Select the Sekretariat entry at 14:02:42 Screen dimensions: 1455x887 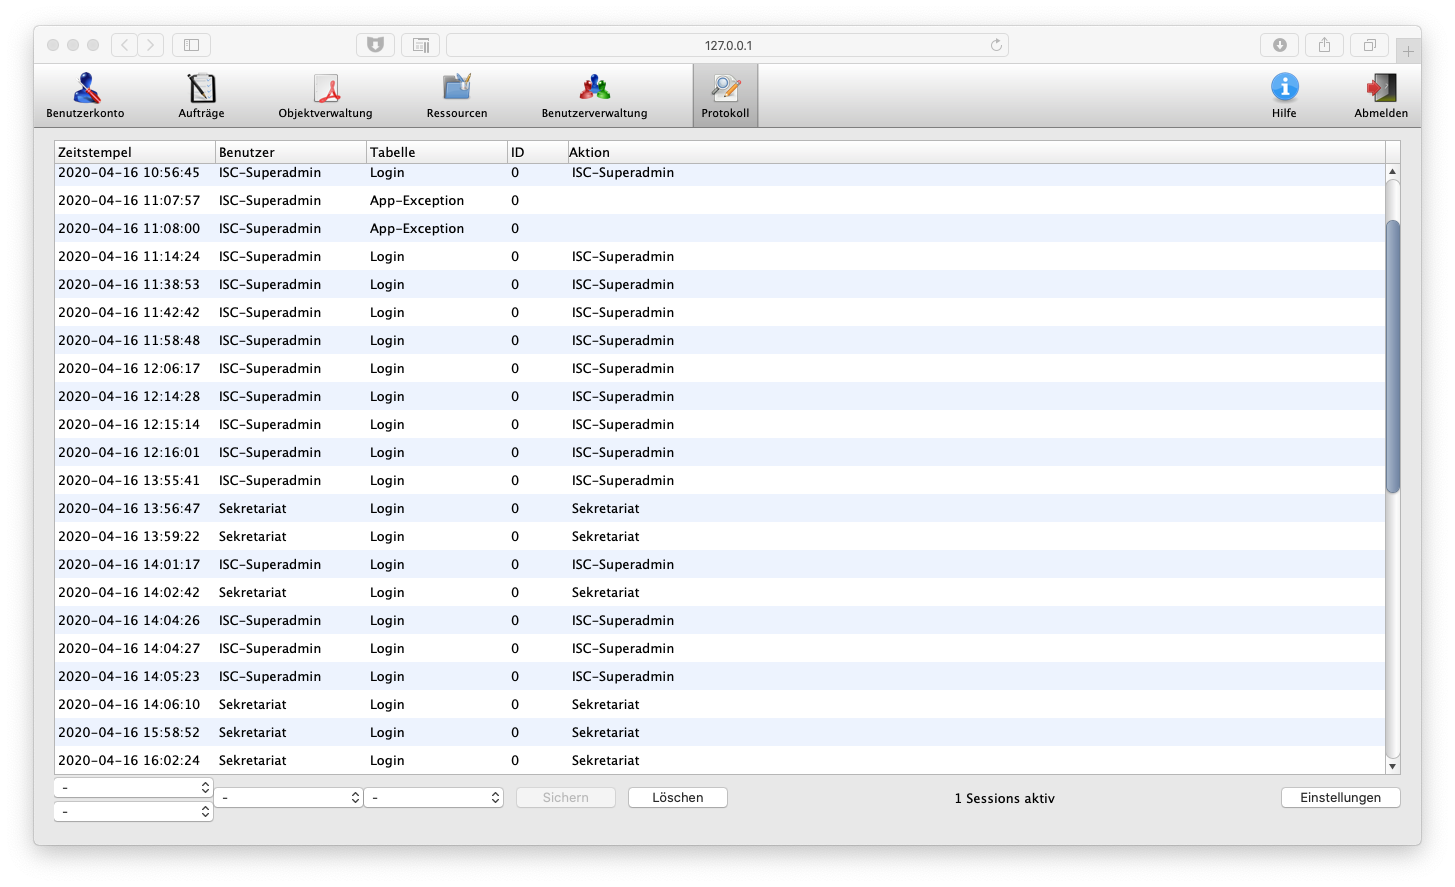tap(720, 592)
